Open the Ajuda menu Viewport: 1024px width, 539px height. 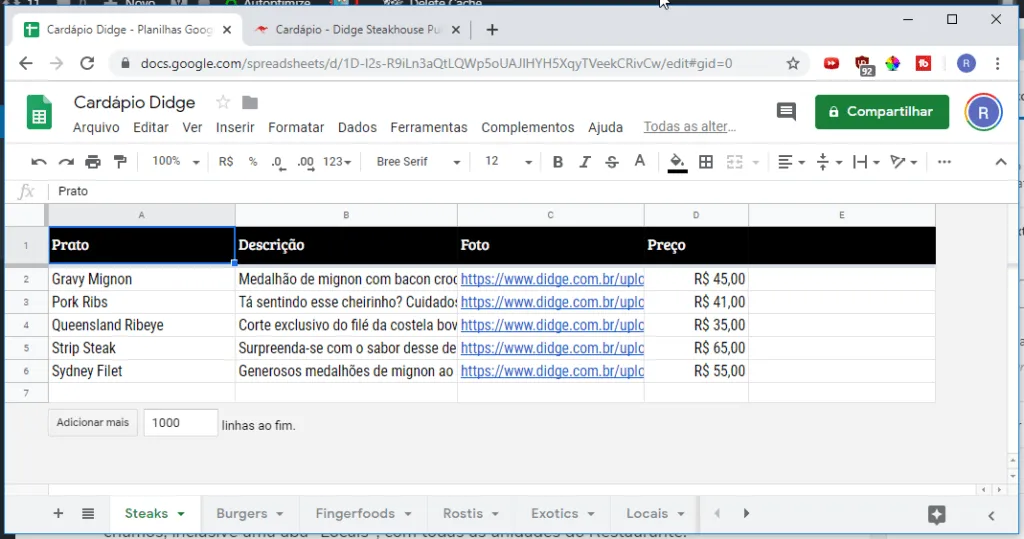[x=605, y=127]
